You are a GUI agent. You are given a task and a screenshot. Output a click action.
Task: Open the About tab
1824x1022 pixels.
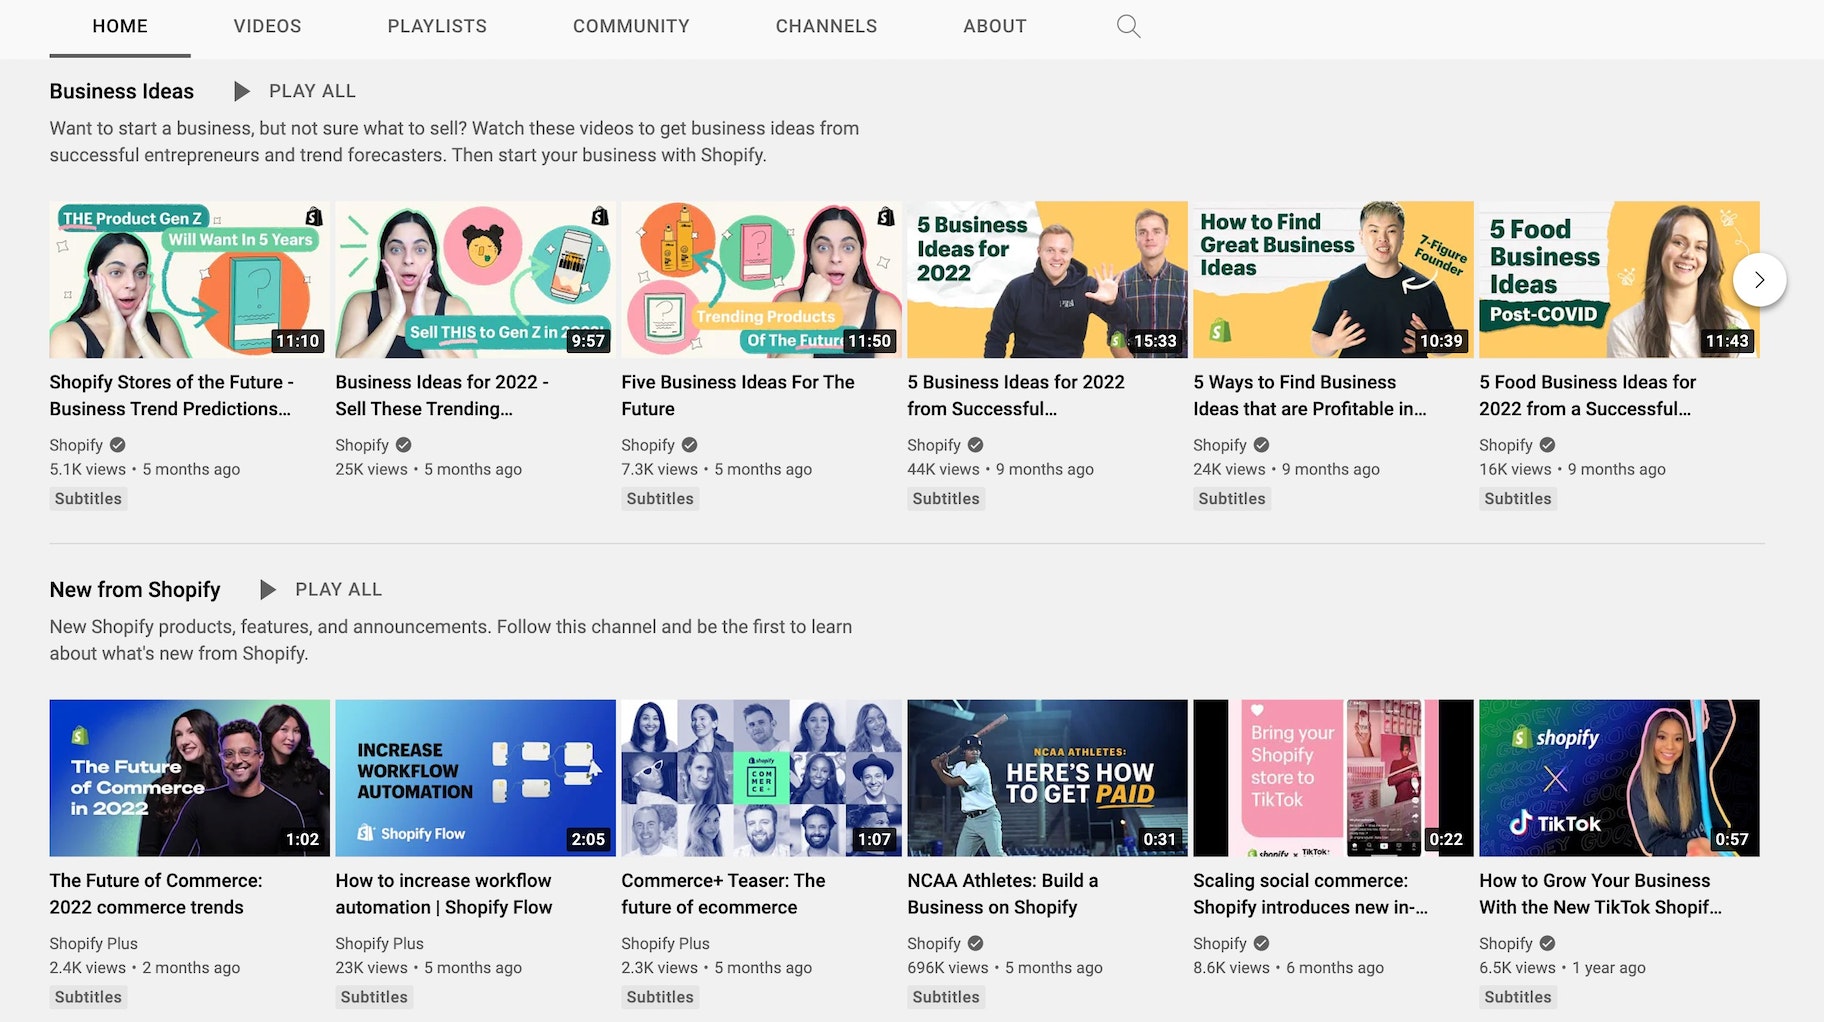pos(994,26)
